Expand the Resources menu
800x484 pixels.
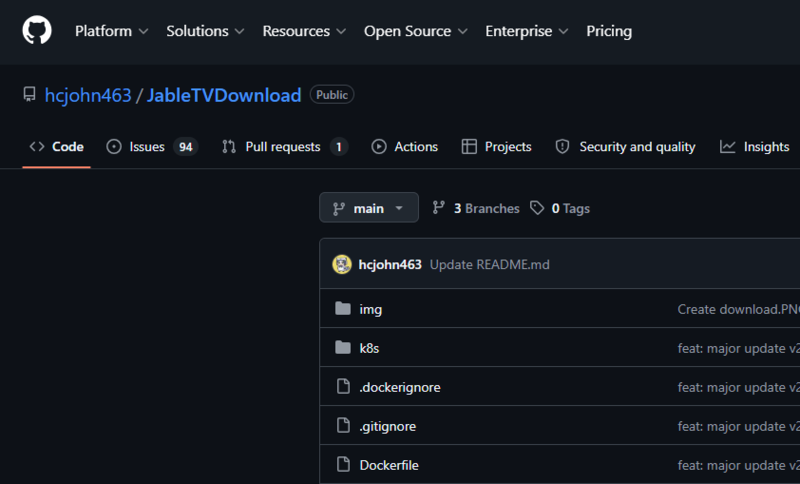[304, 31]
